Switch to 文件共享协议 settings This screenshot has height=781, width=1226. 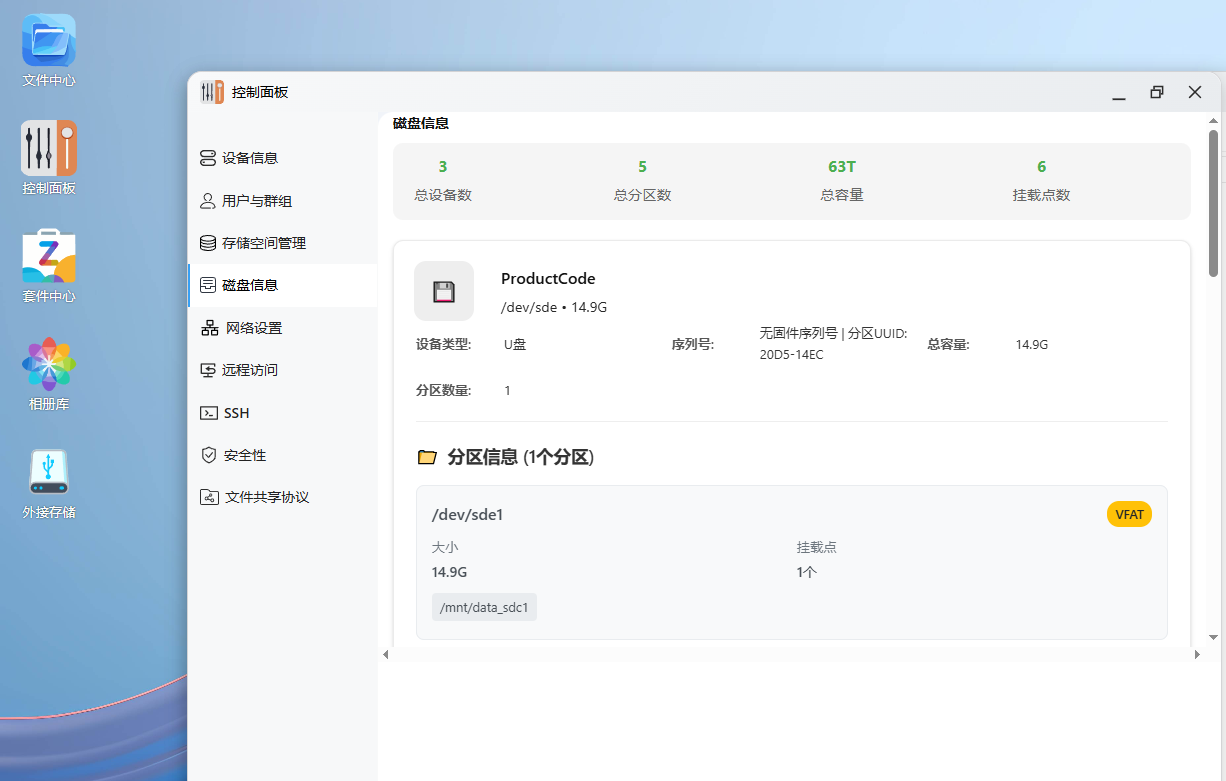[266, 497]
